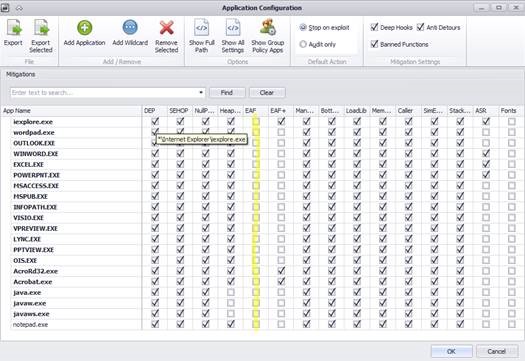
Task: Enable ASR for MSACCESS.EXE
Action: coord(486,186)
